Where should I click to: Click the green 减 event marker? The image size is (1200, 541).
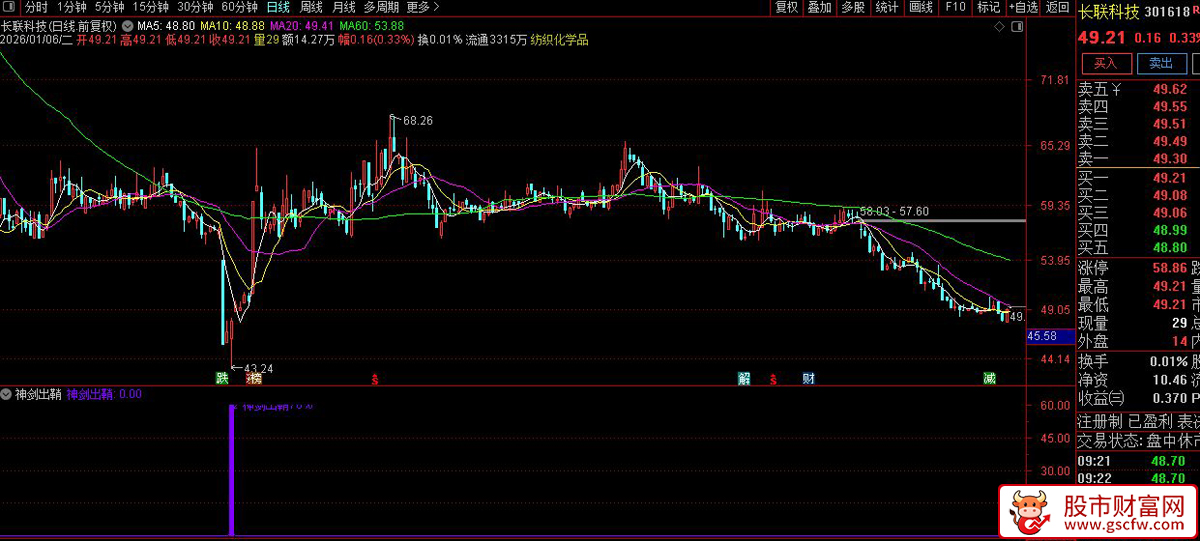point(989,378)
